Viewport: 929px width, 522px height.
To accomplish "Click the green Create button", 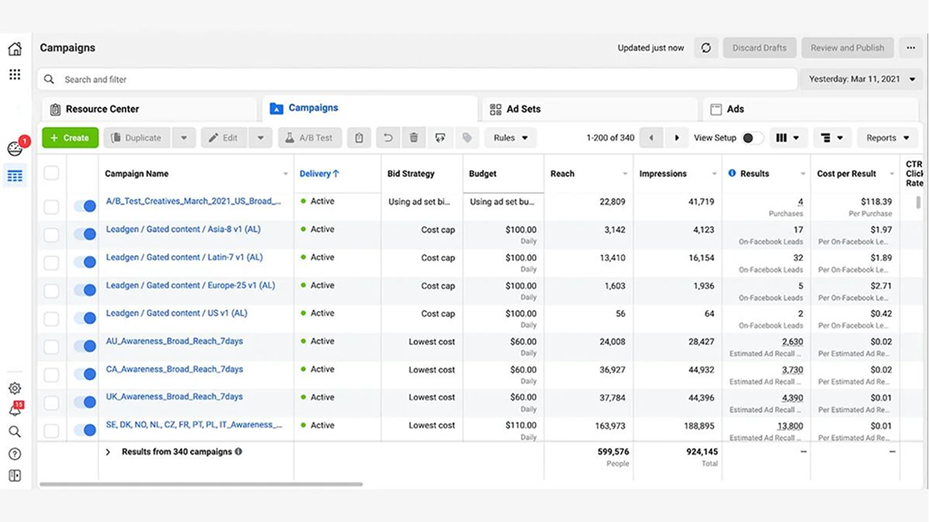I will point(70,138).
